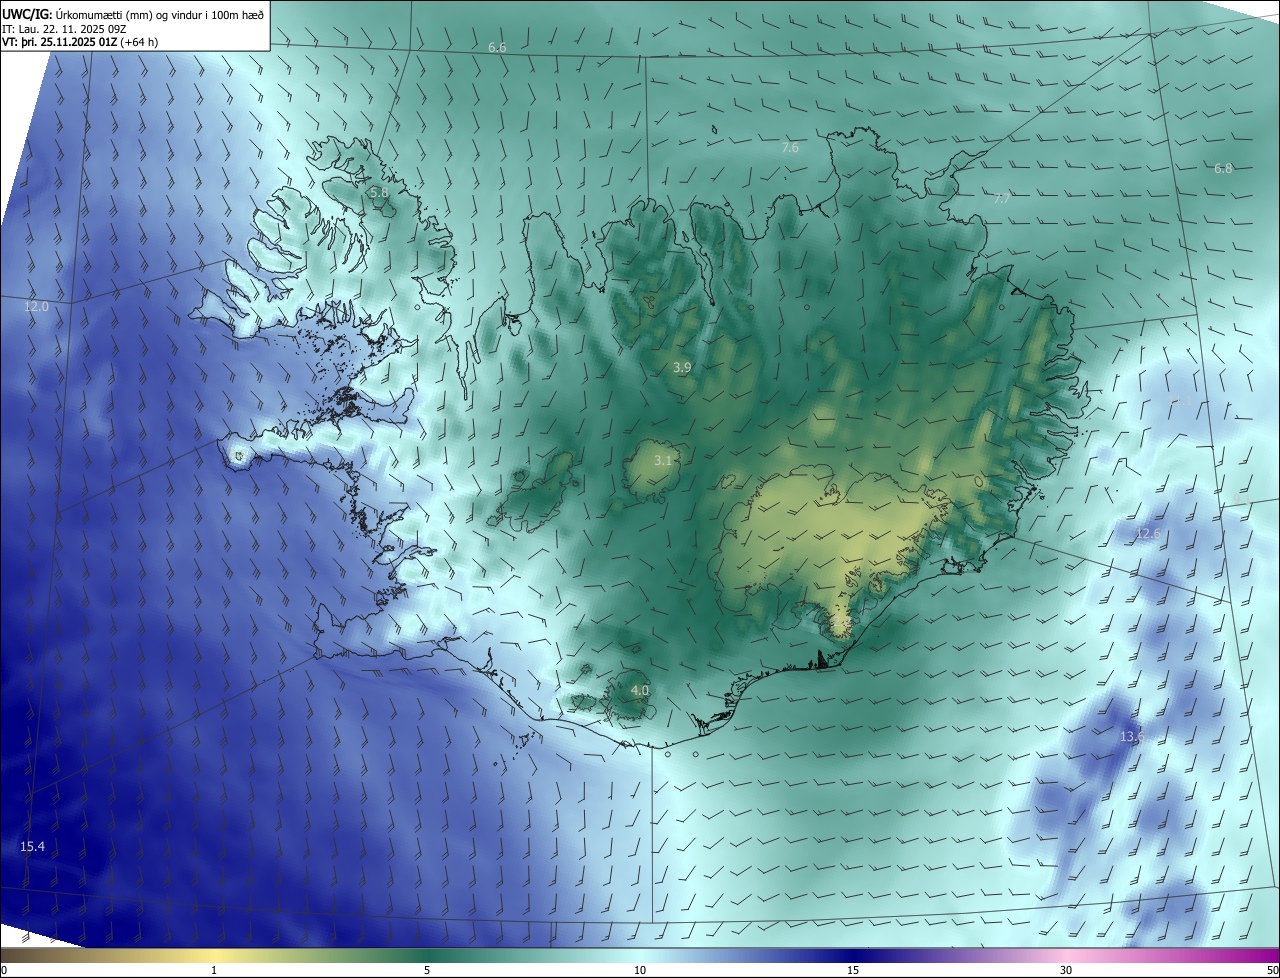This screenshot has height=978, width=1280.
Task: Click the 12.0 value label
Action: tap(36, 307)
